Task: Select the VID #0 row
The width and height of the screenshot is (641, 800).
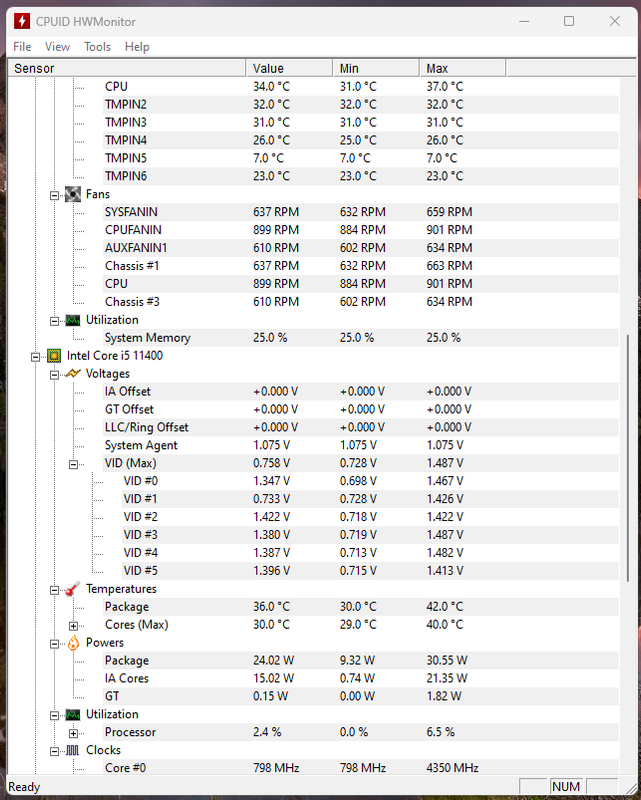Action: 371,481
